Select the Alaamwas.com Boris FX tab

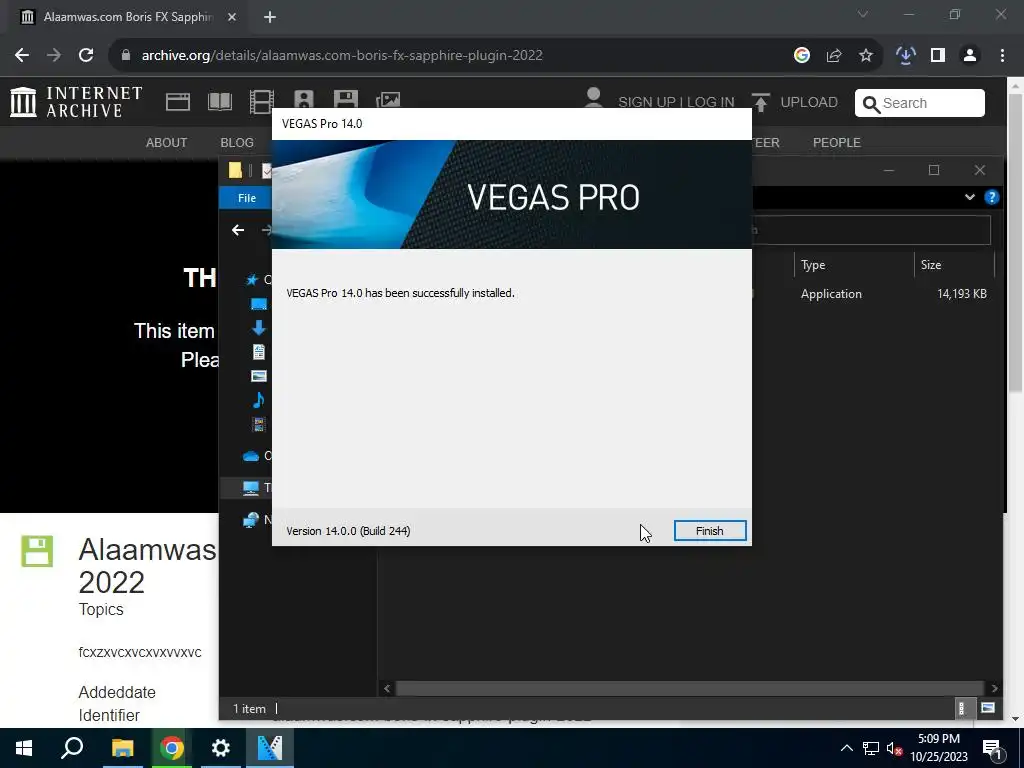coord(127,17)
